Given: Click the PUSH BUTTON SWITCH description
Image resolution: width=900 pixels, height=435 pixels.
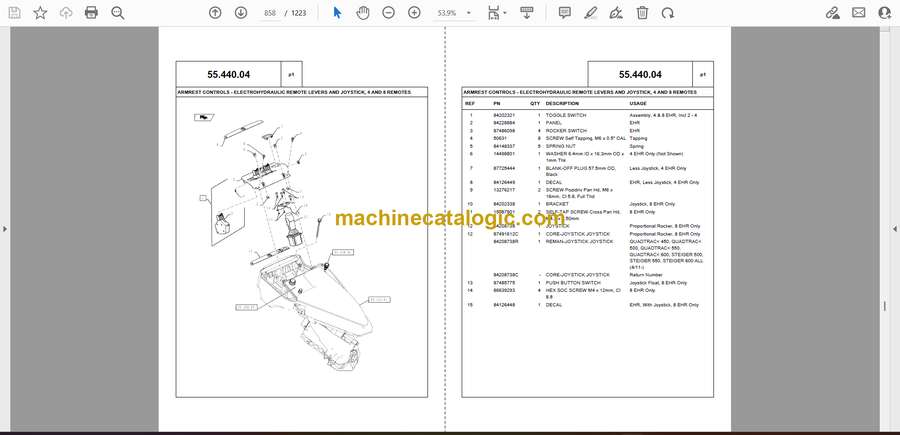Looking at the screenshot, I should (573, 283).
